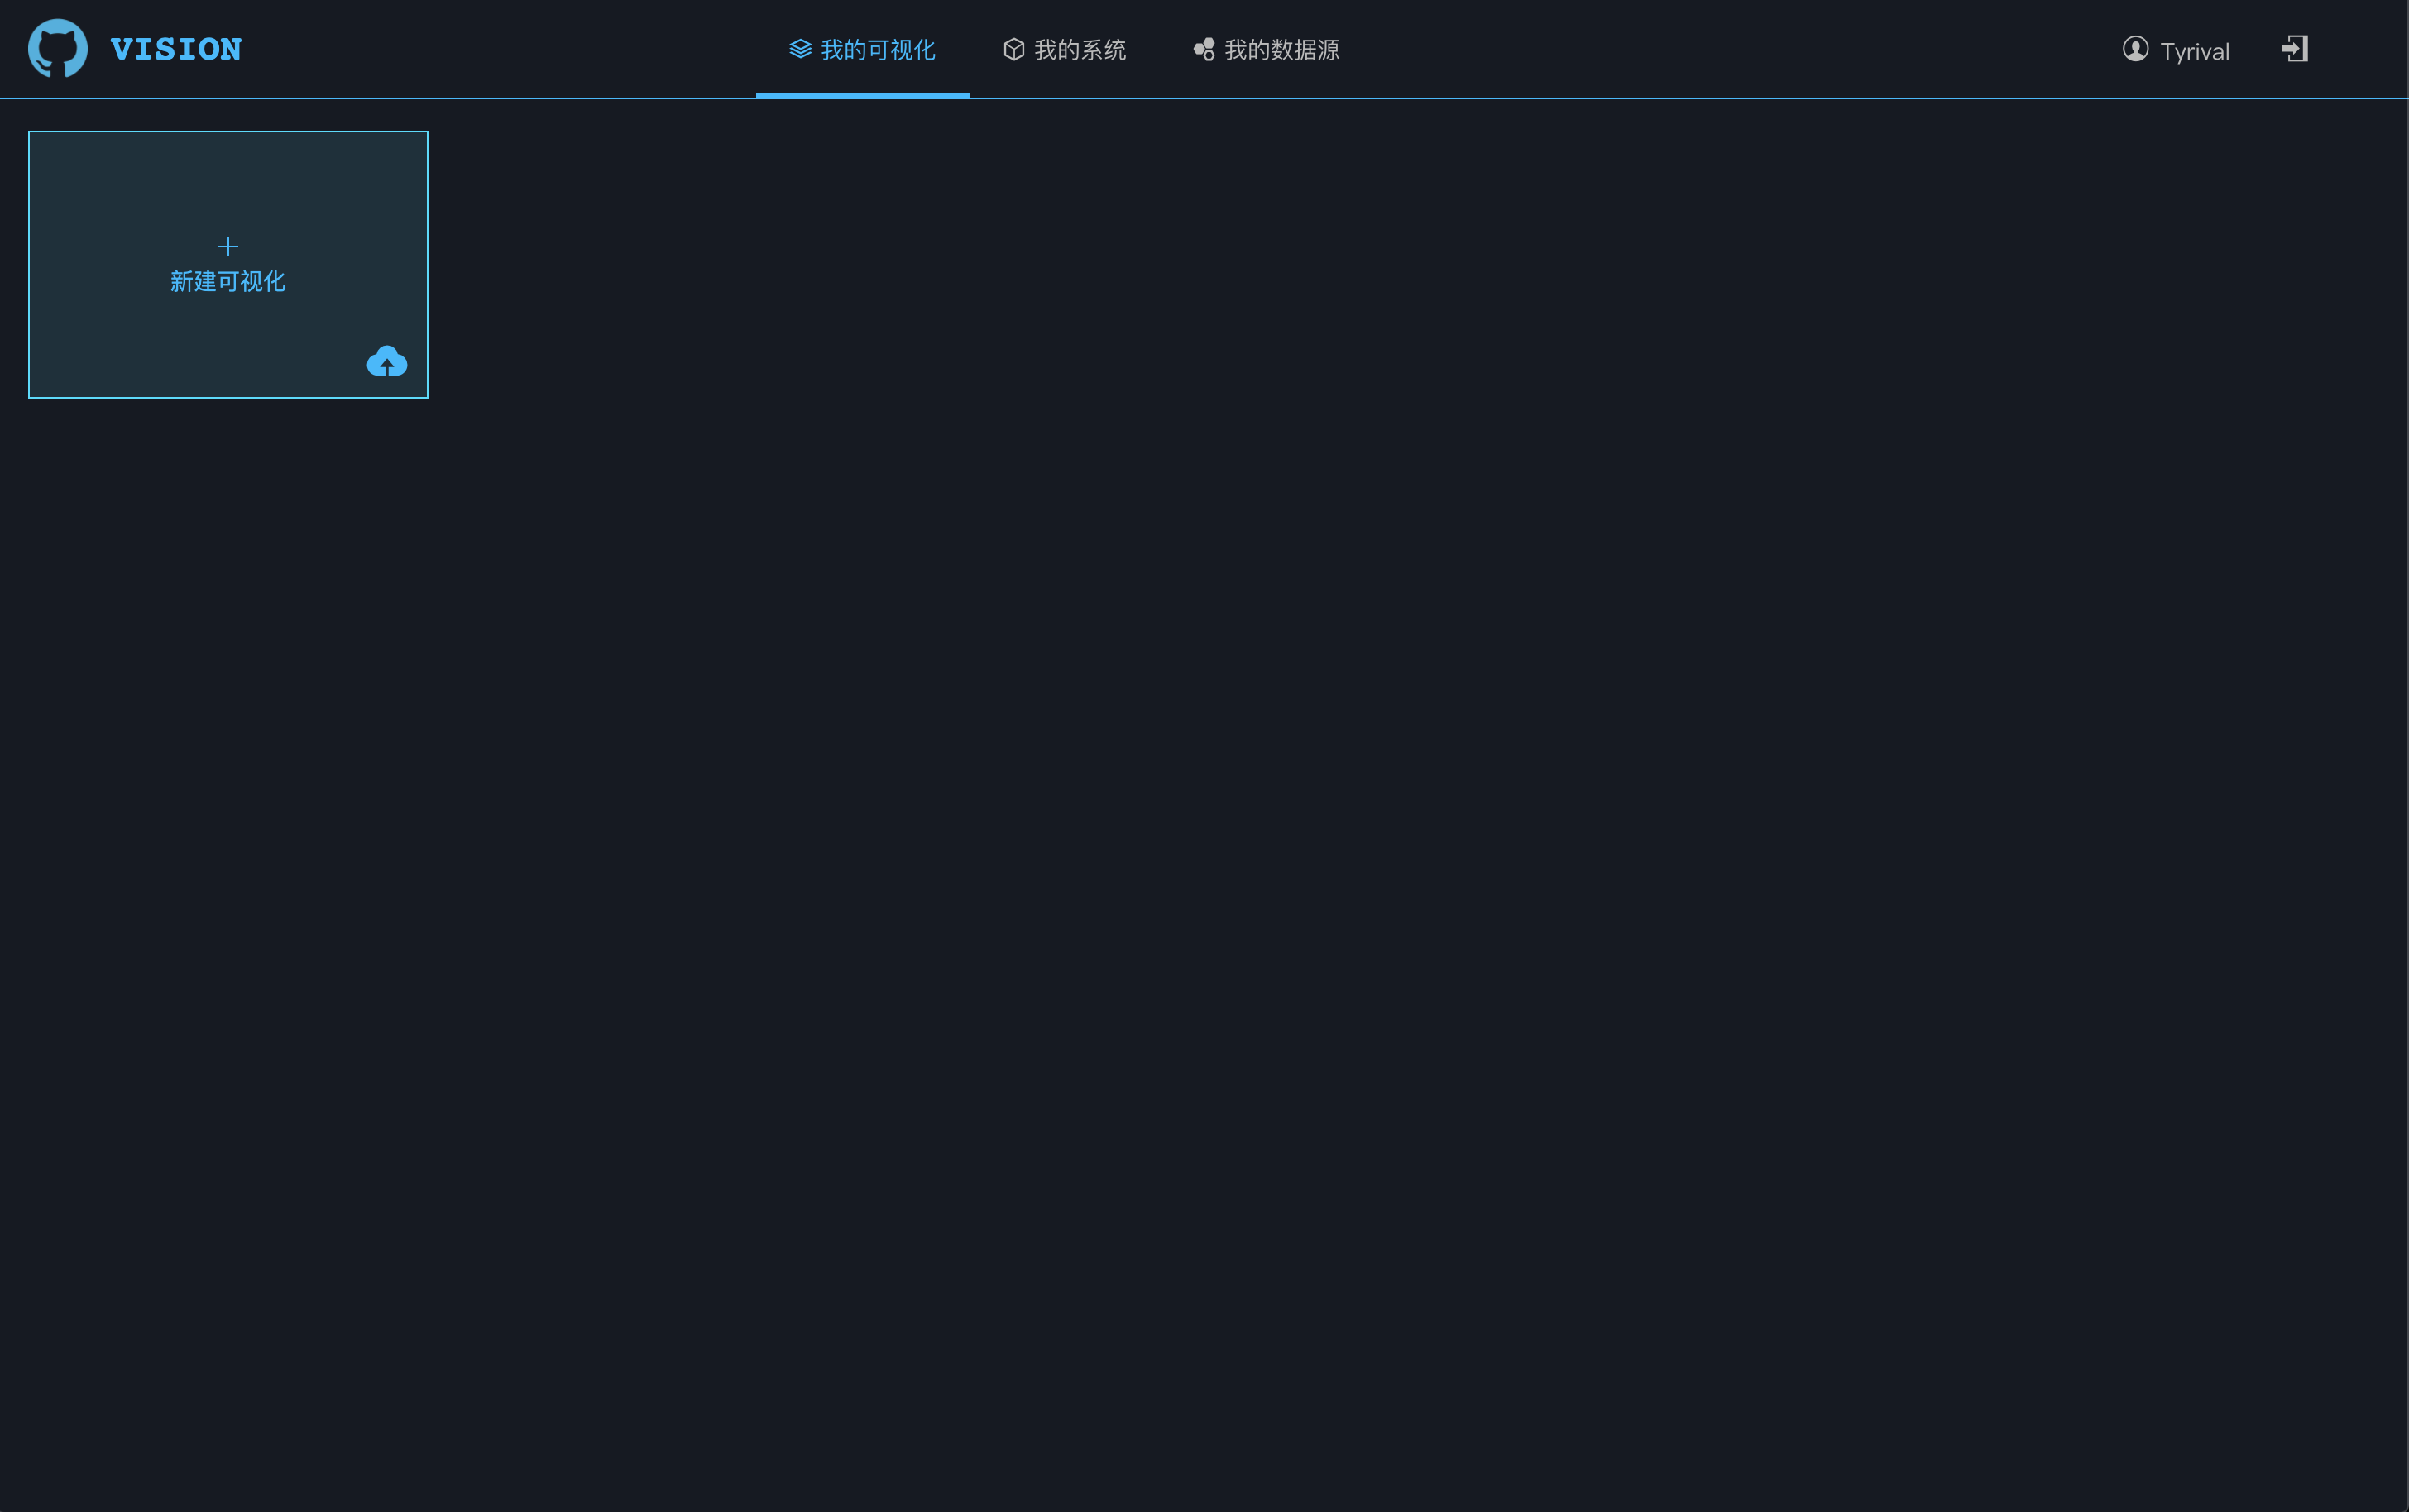Viewport: 2409px width, 1512px height.
Task: Import via the cloud upload icon
Action: click(x=387, y=361)
